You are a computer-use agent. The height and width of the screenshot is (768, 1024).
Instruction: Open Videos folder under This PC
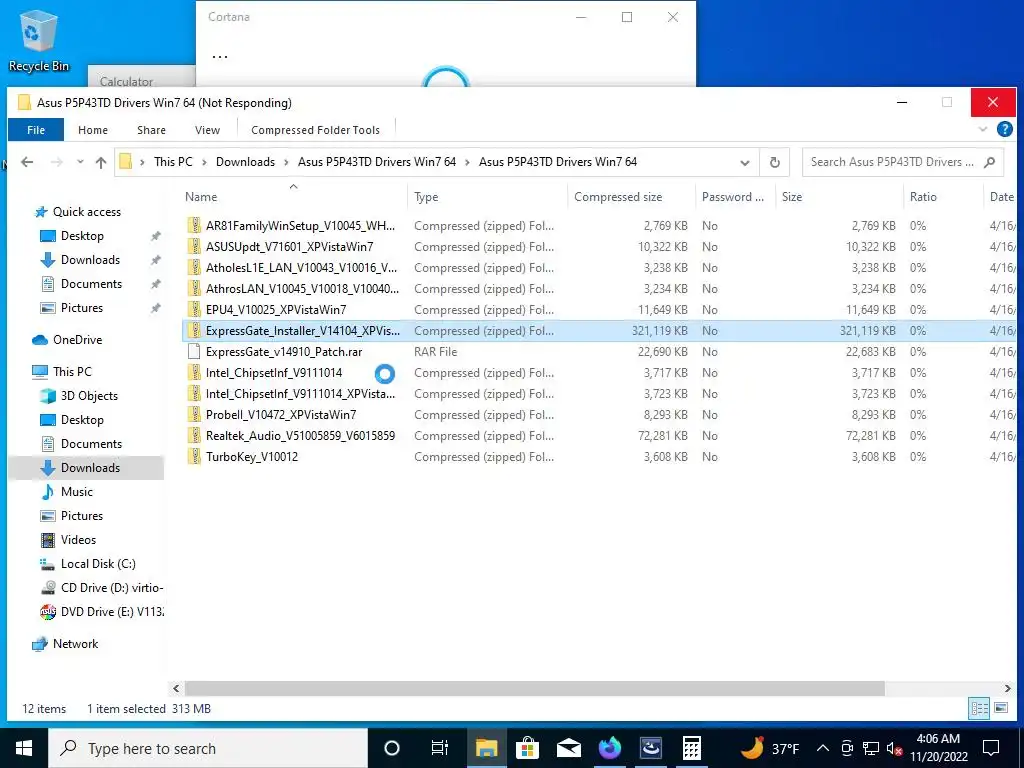click(78, 539)
